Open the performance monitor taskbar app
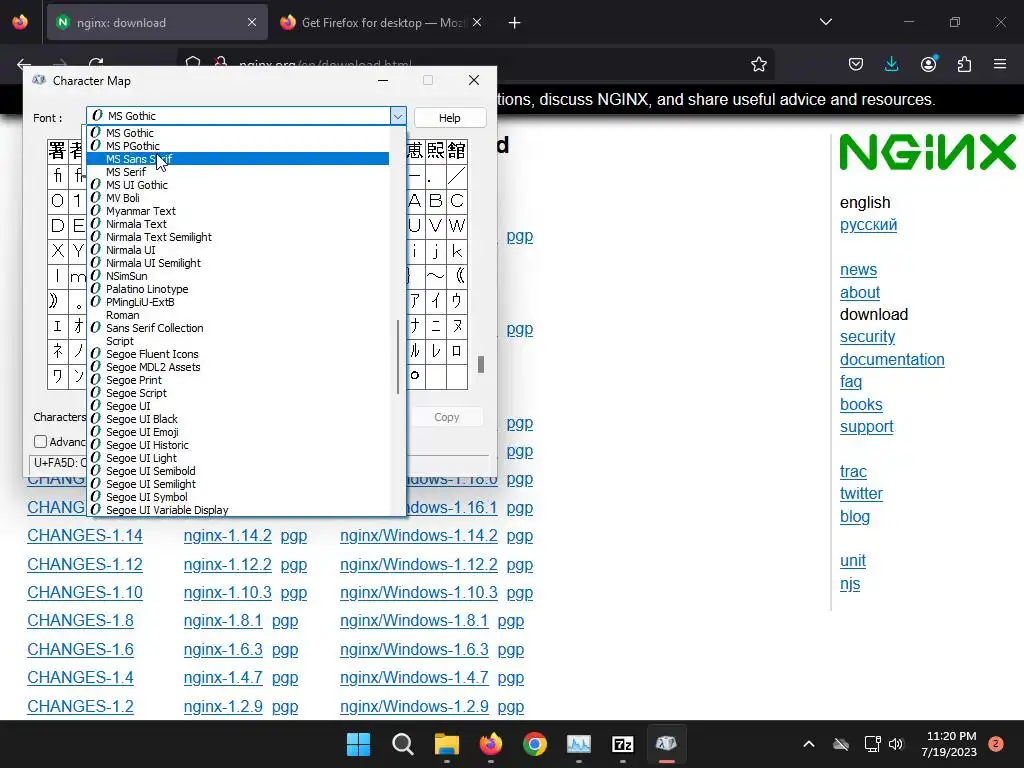This screenshot has width=1024, height=768. pos(579,744)
